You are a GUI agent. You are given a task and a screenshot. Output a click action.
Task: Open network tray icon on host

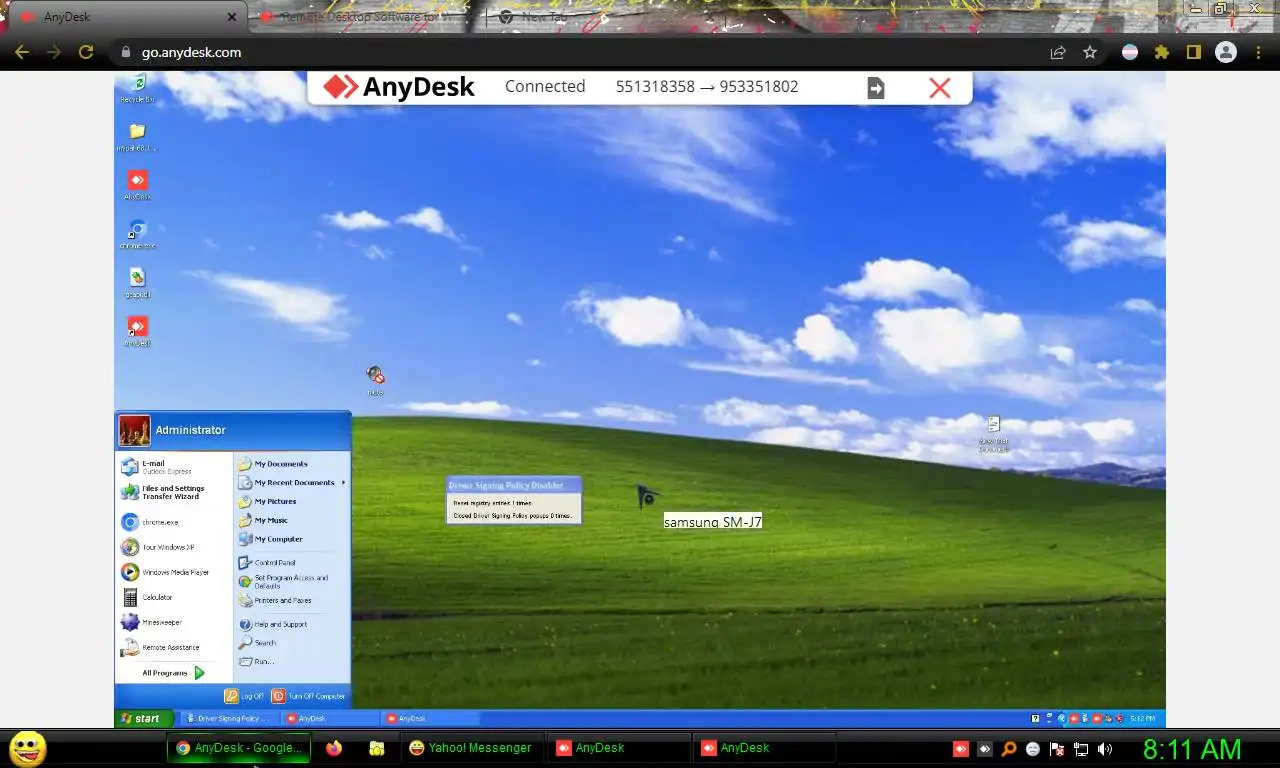click(1081, 748)
